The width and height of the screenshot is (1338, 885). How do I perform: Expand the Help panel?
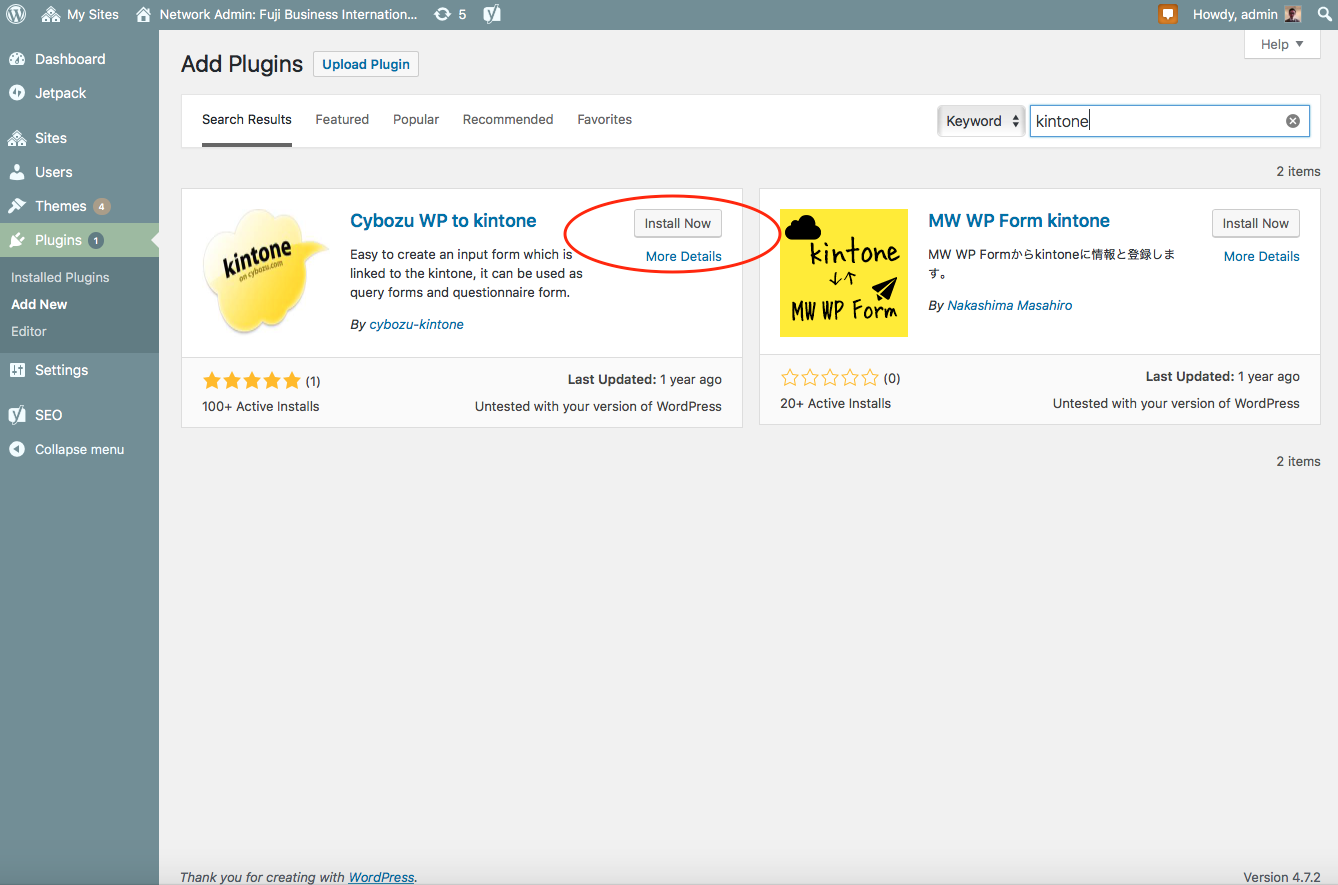point(1281,44)
